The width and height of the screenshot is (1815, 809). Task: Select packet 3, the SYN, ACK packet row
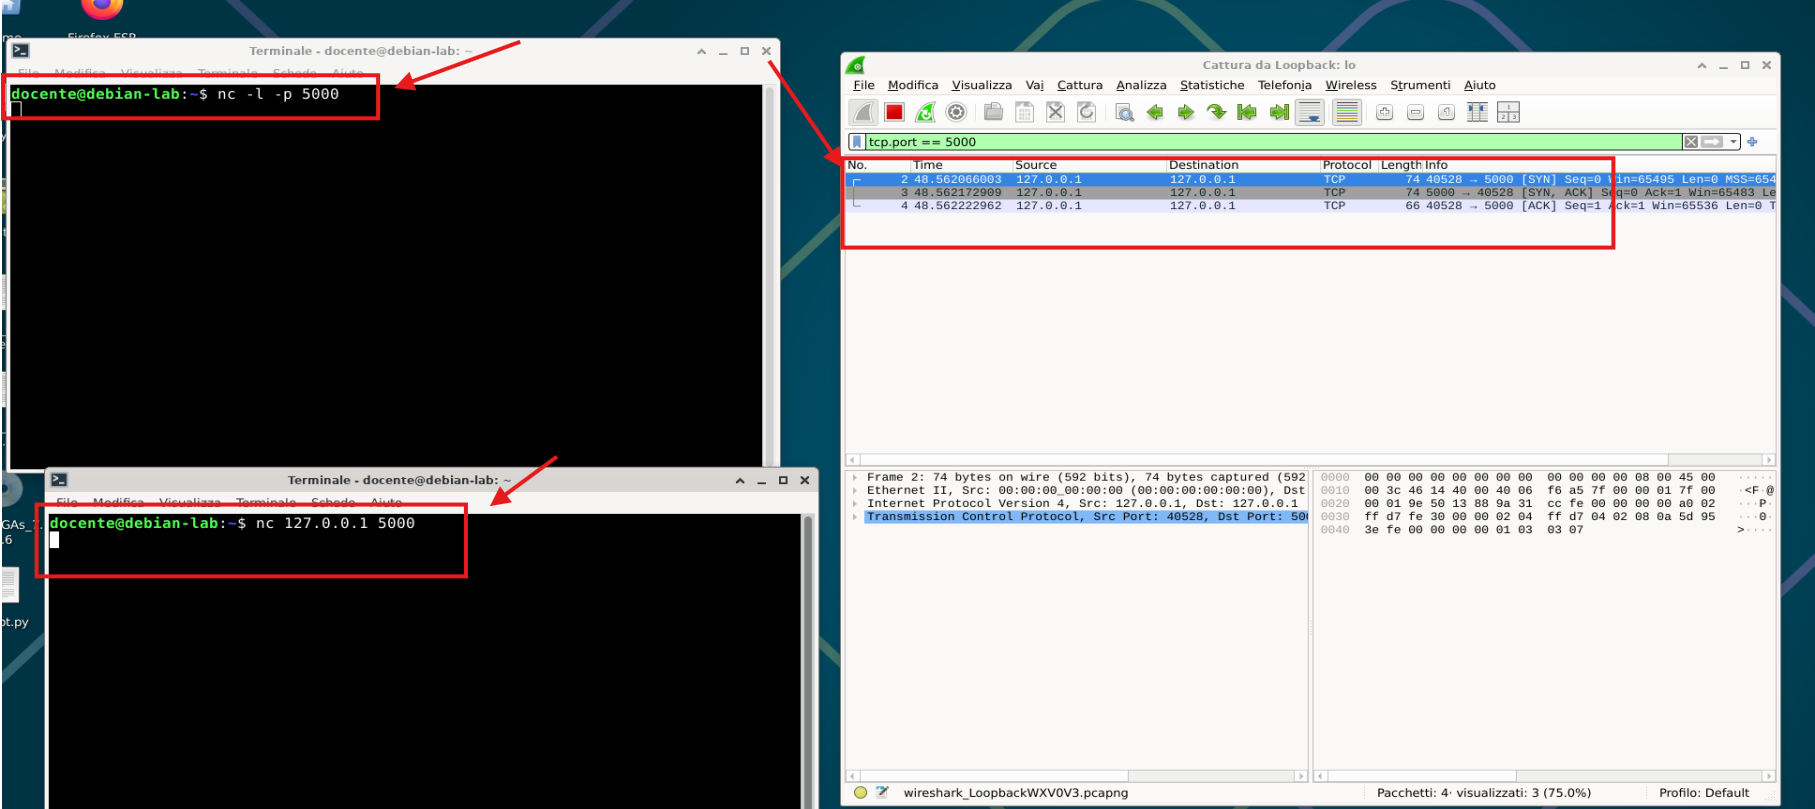point(1310,193)
